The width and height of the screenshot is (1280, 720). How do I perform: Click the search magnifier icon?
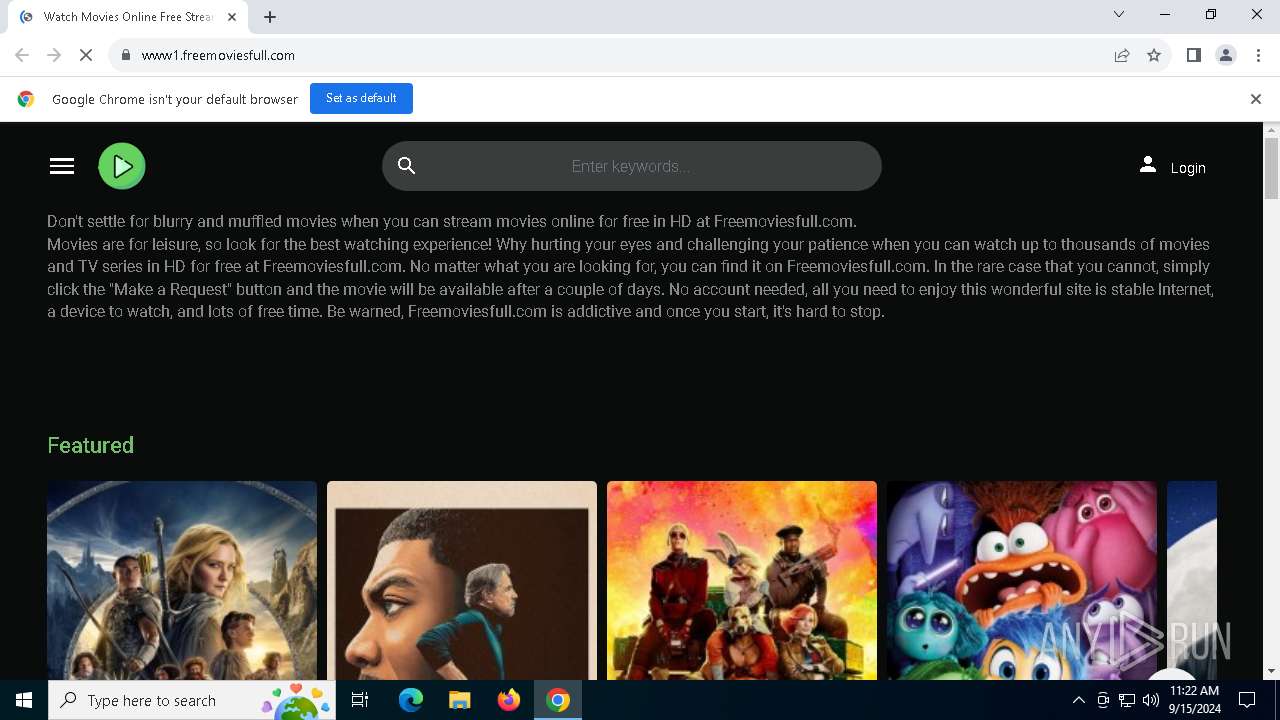[x=406, y=166]
